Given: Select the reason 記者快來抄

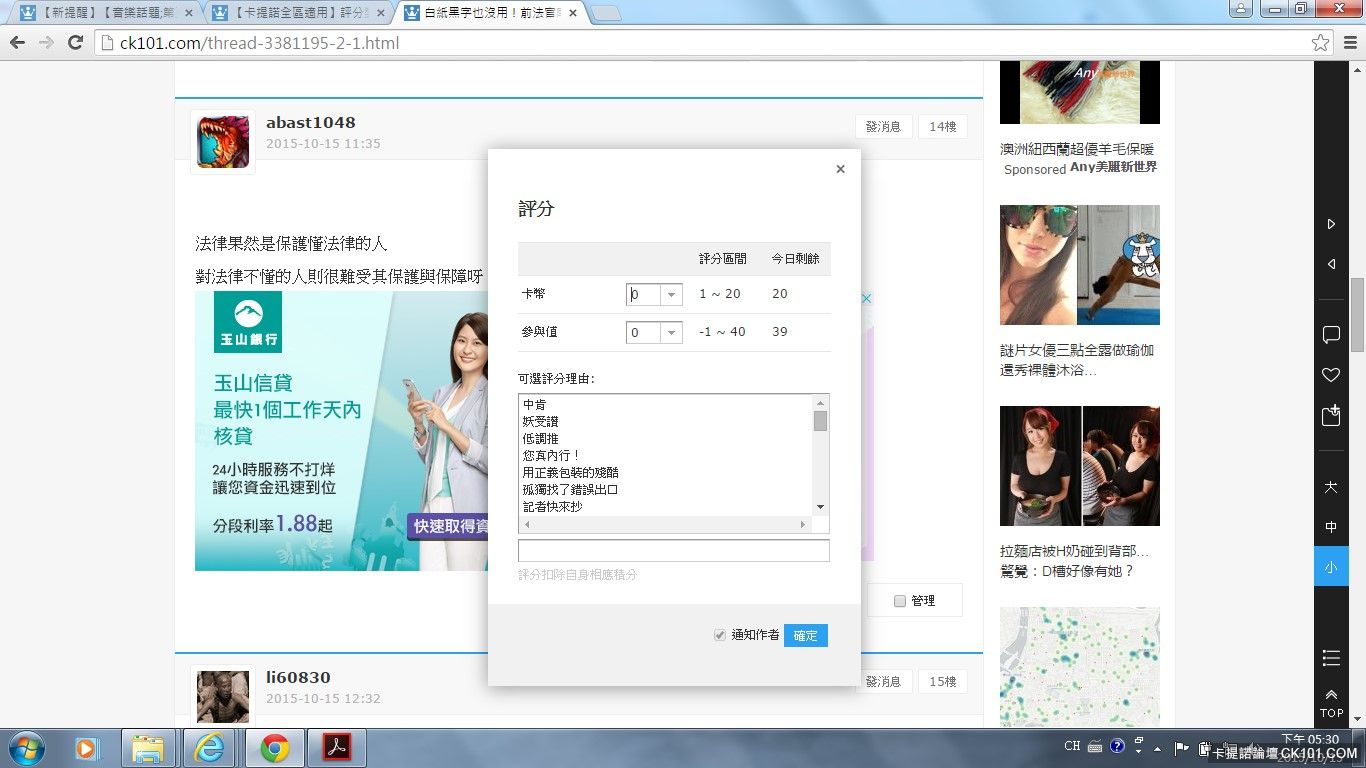Looking at the screenshot, I should (x=552, y=507).
